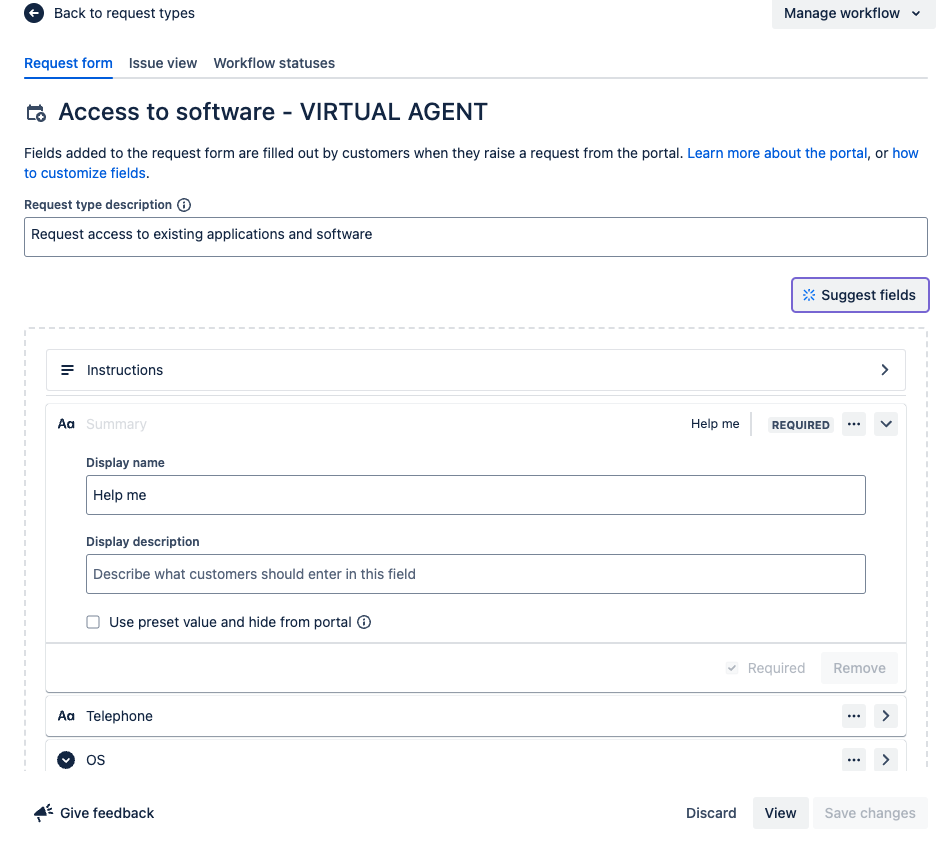
Task: Toggle the Required checkbox for Summary
Action: (732, 667)
